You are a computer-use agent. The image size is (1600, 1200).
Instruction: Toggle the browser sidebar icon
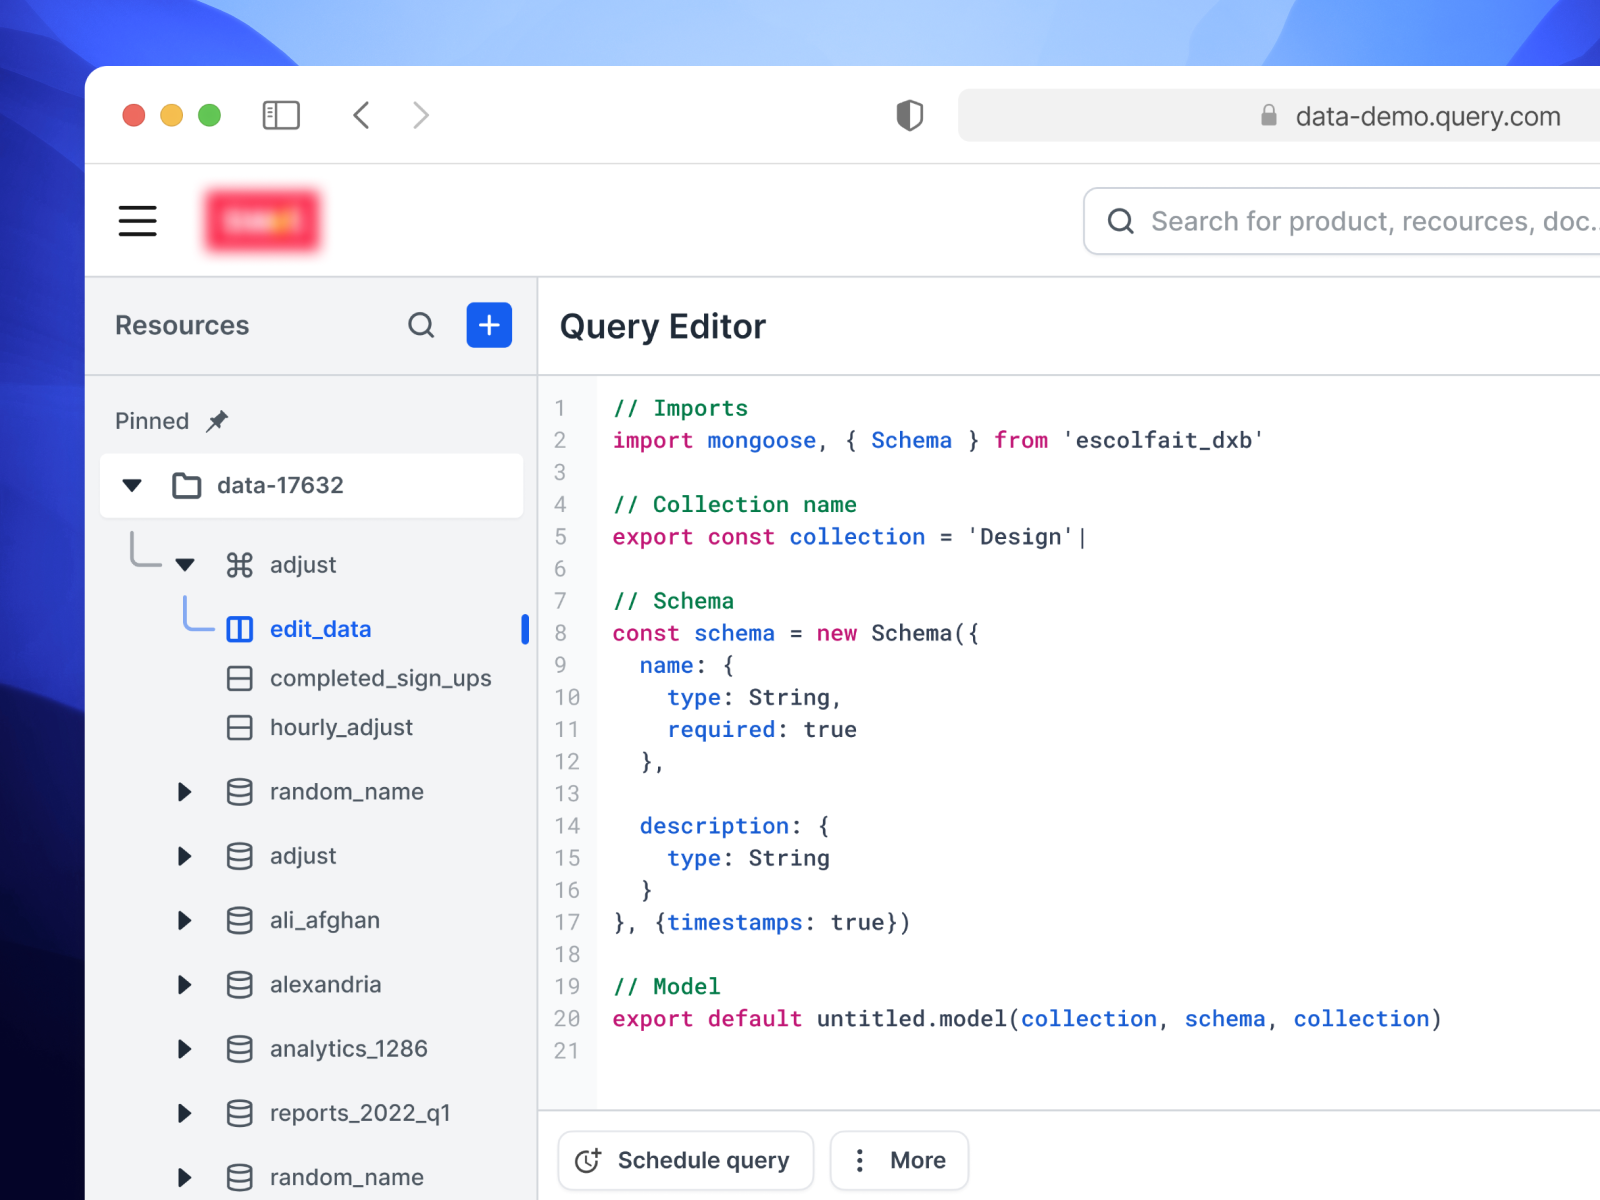[281, 115]
